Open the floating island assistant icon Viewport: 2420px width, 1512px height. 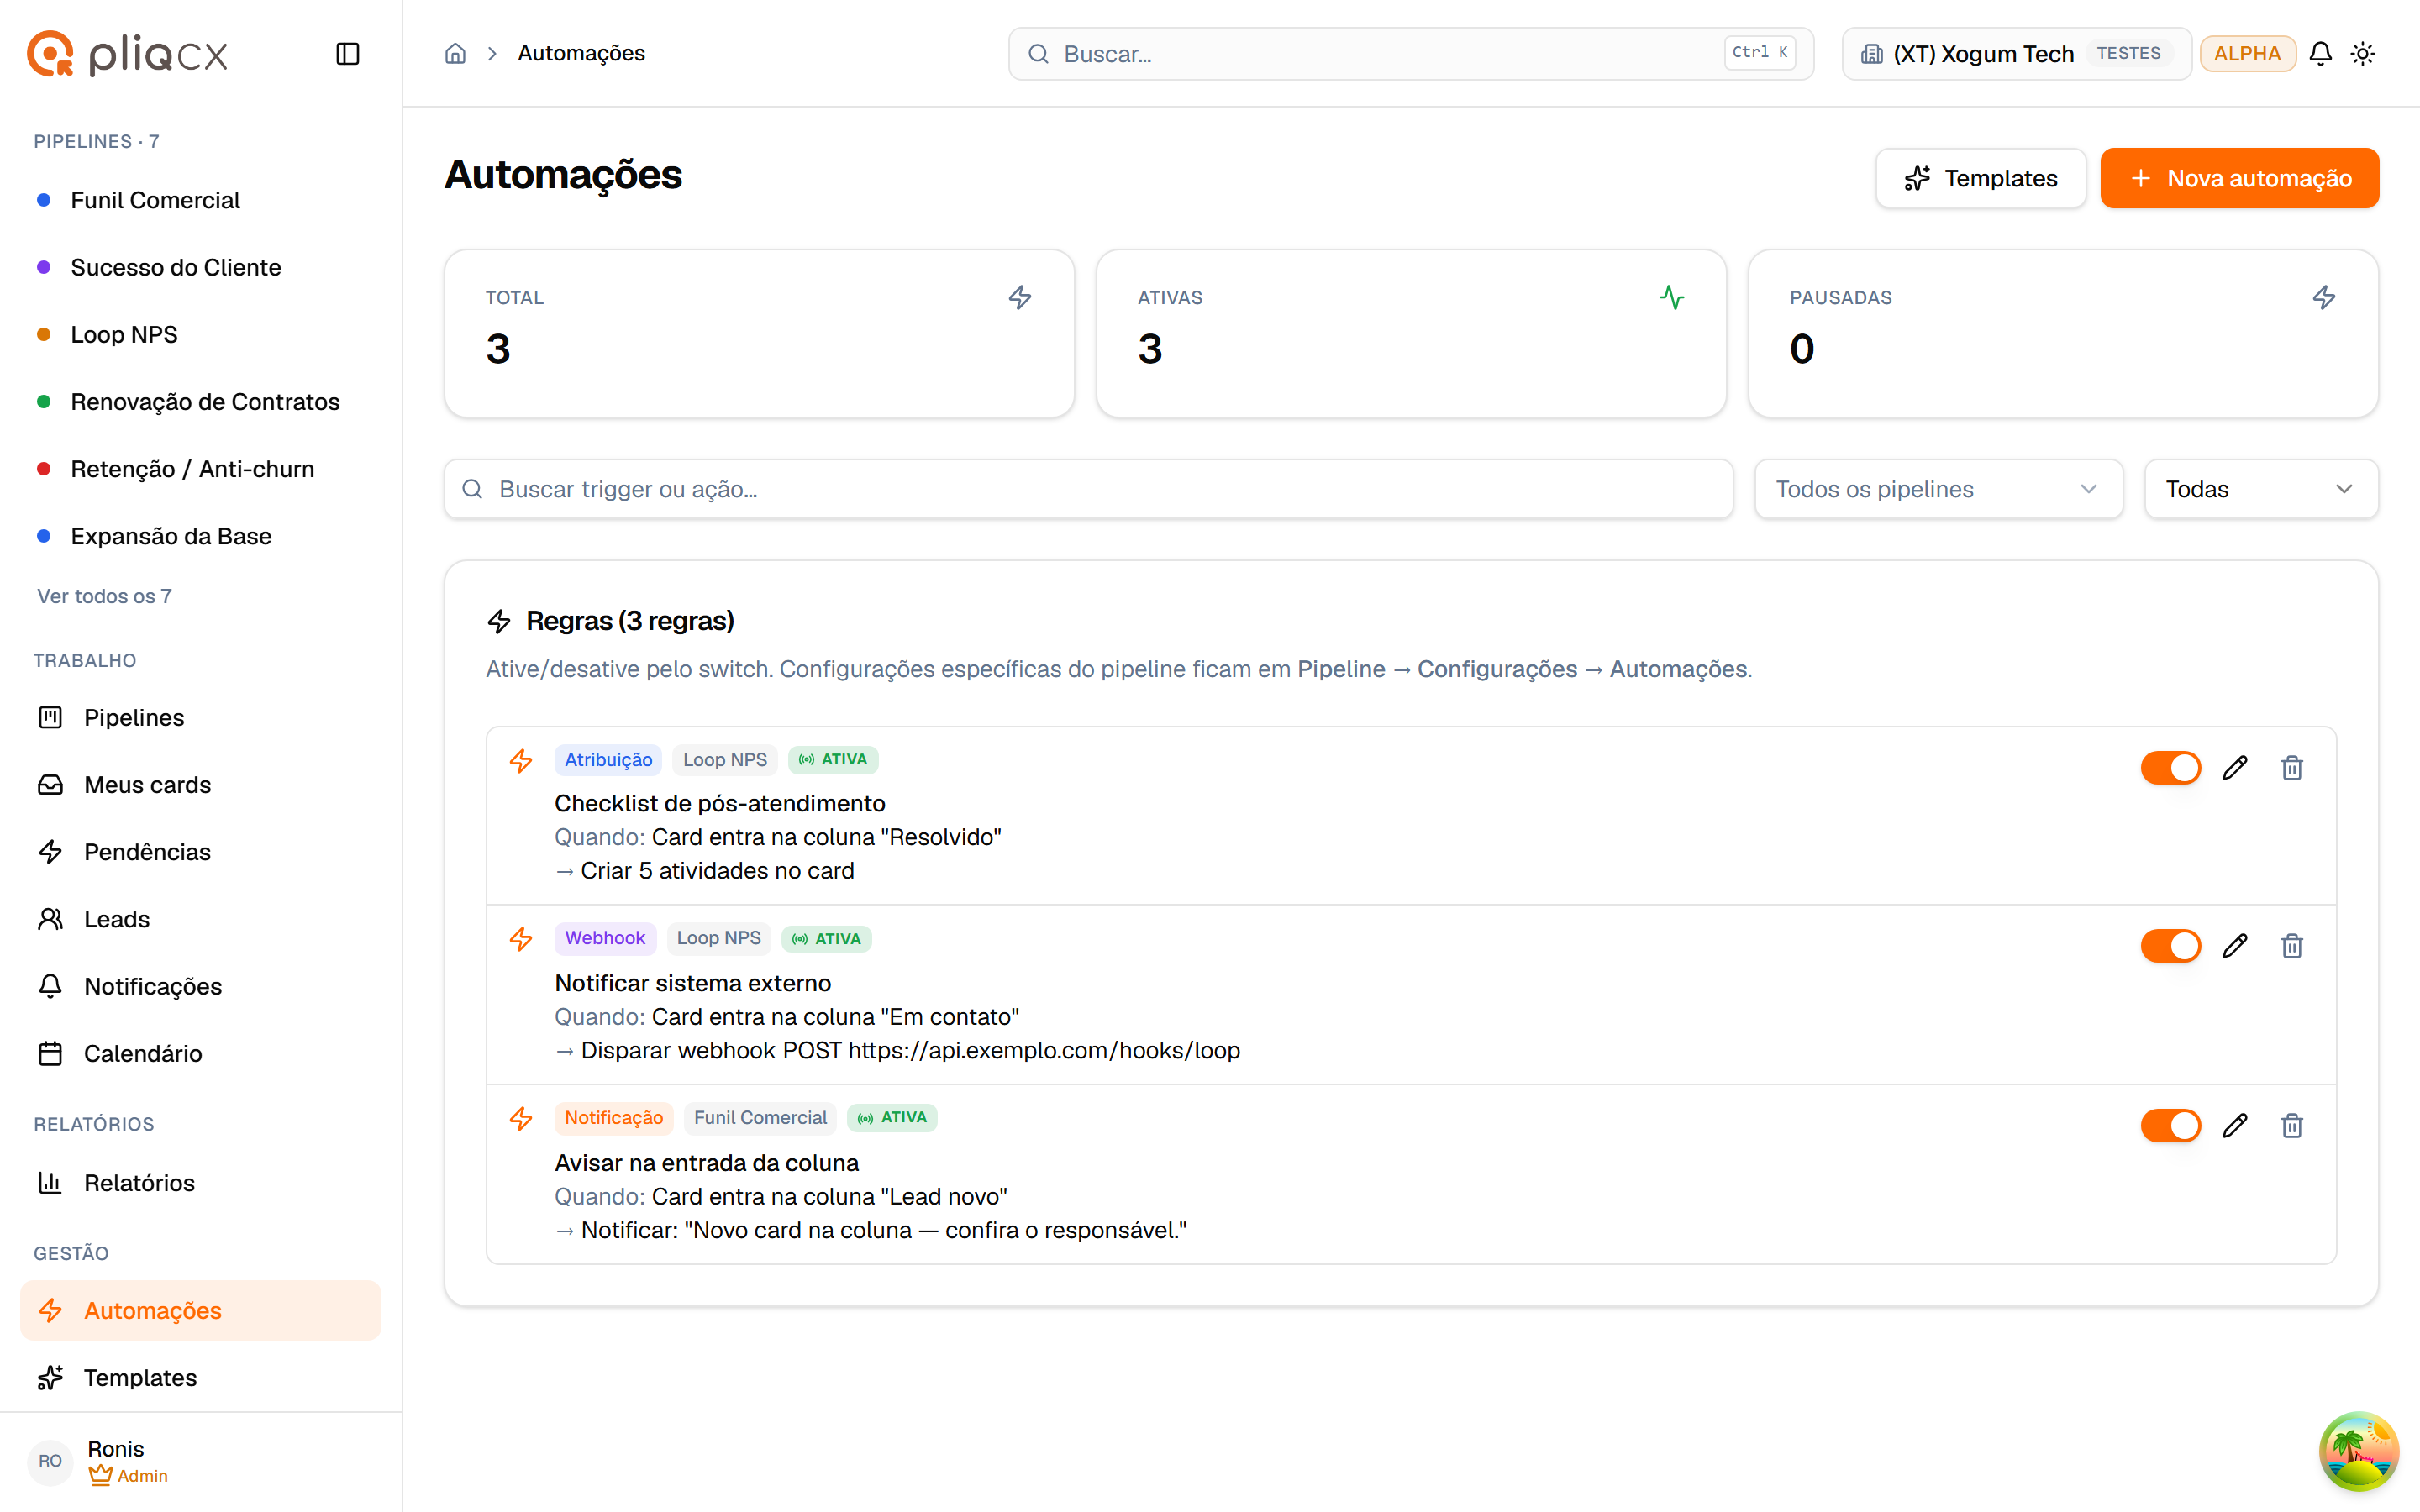[x=2359, y=1451]
